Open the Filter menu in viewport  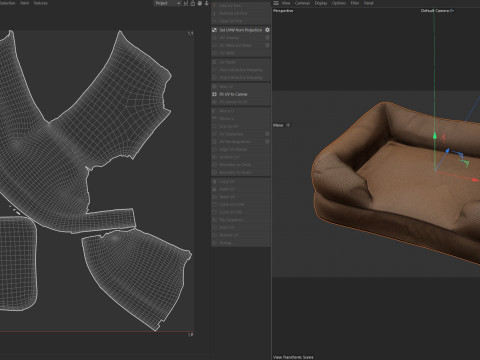click(x=355, y=3)
